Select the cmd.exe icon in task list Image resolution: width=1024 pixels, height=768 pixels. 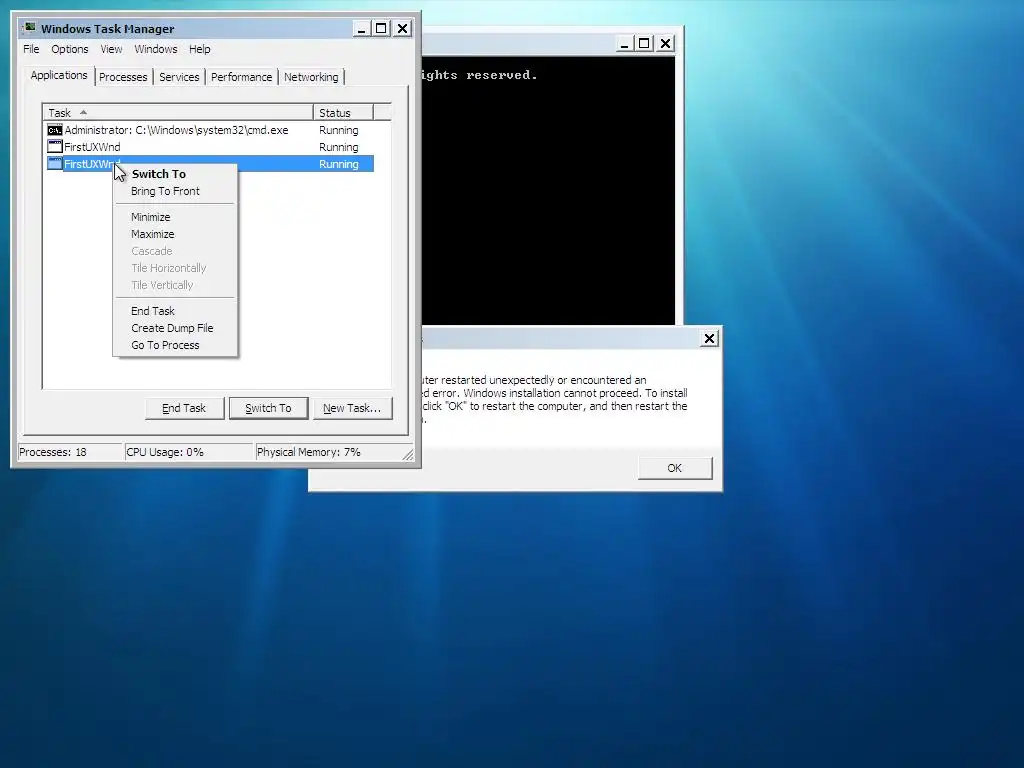point(55,130)
